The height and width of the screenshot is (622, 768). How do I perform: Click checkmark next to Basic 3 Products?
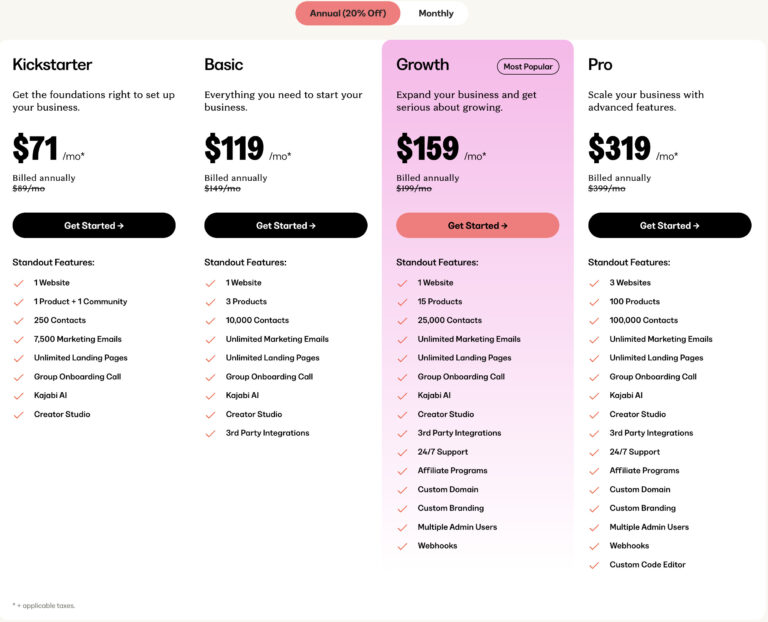211,302
